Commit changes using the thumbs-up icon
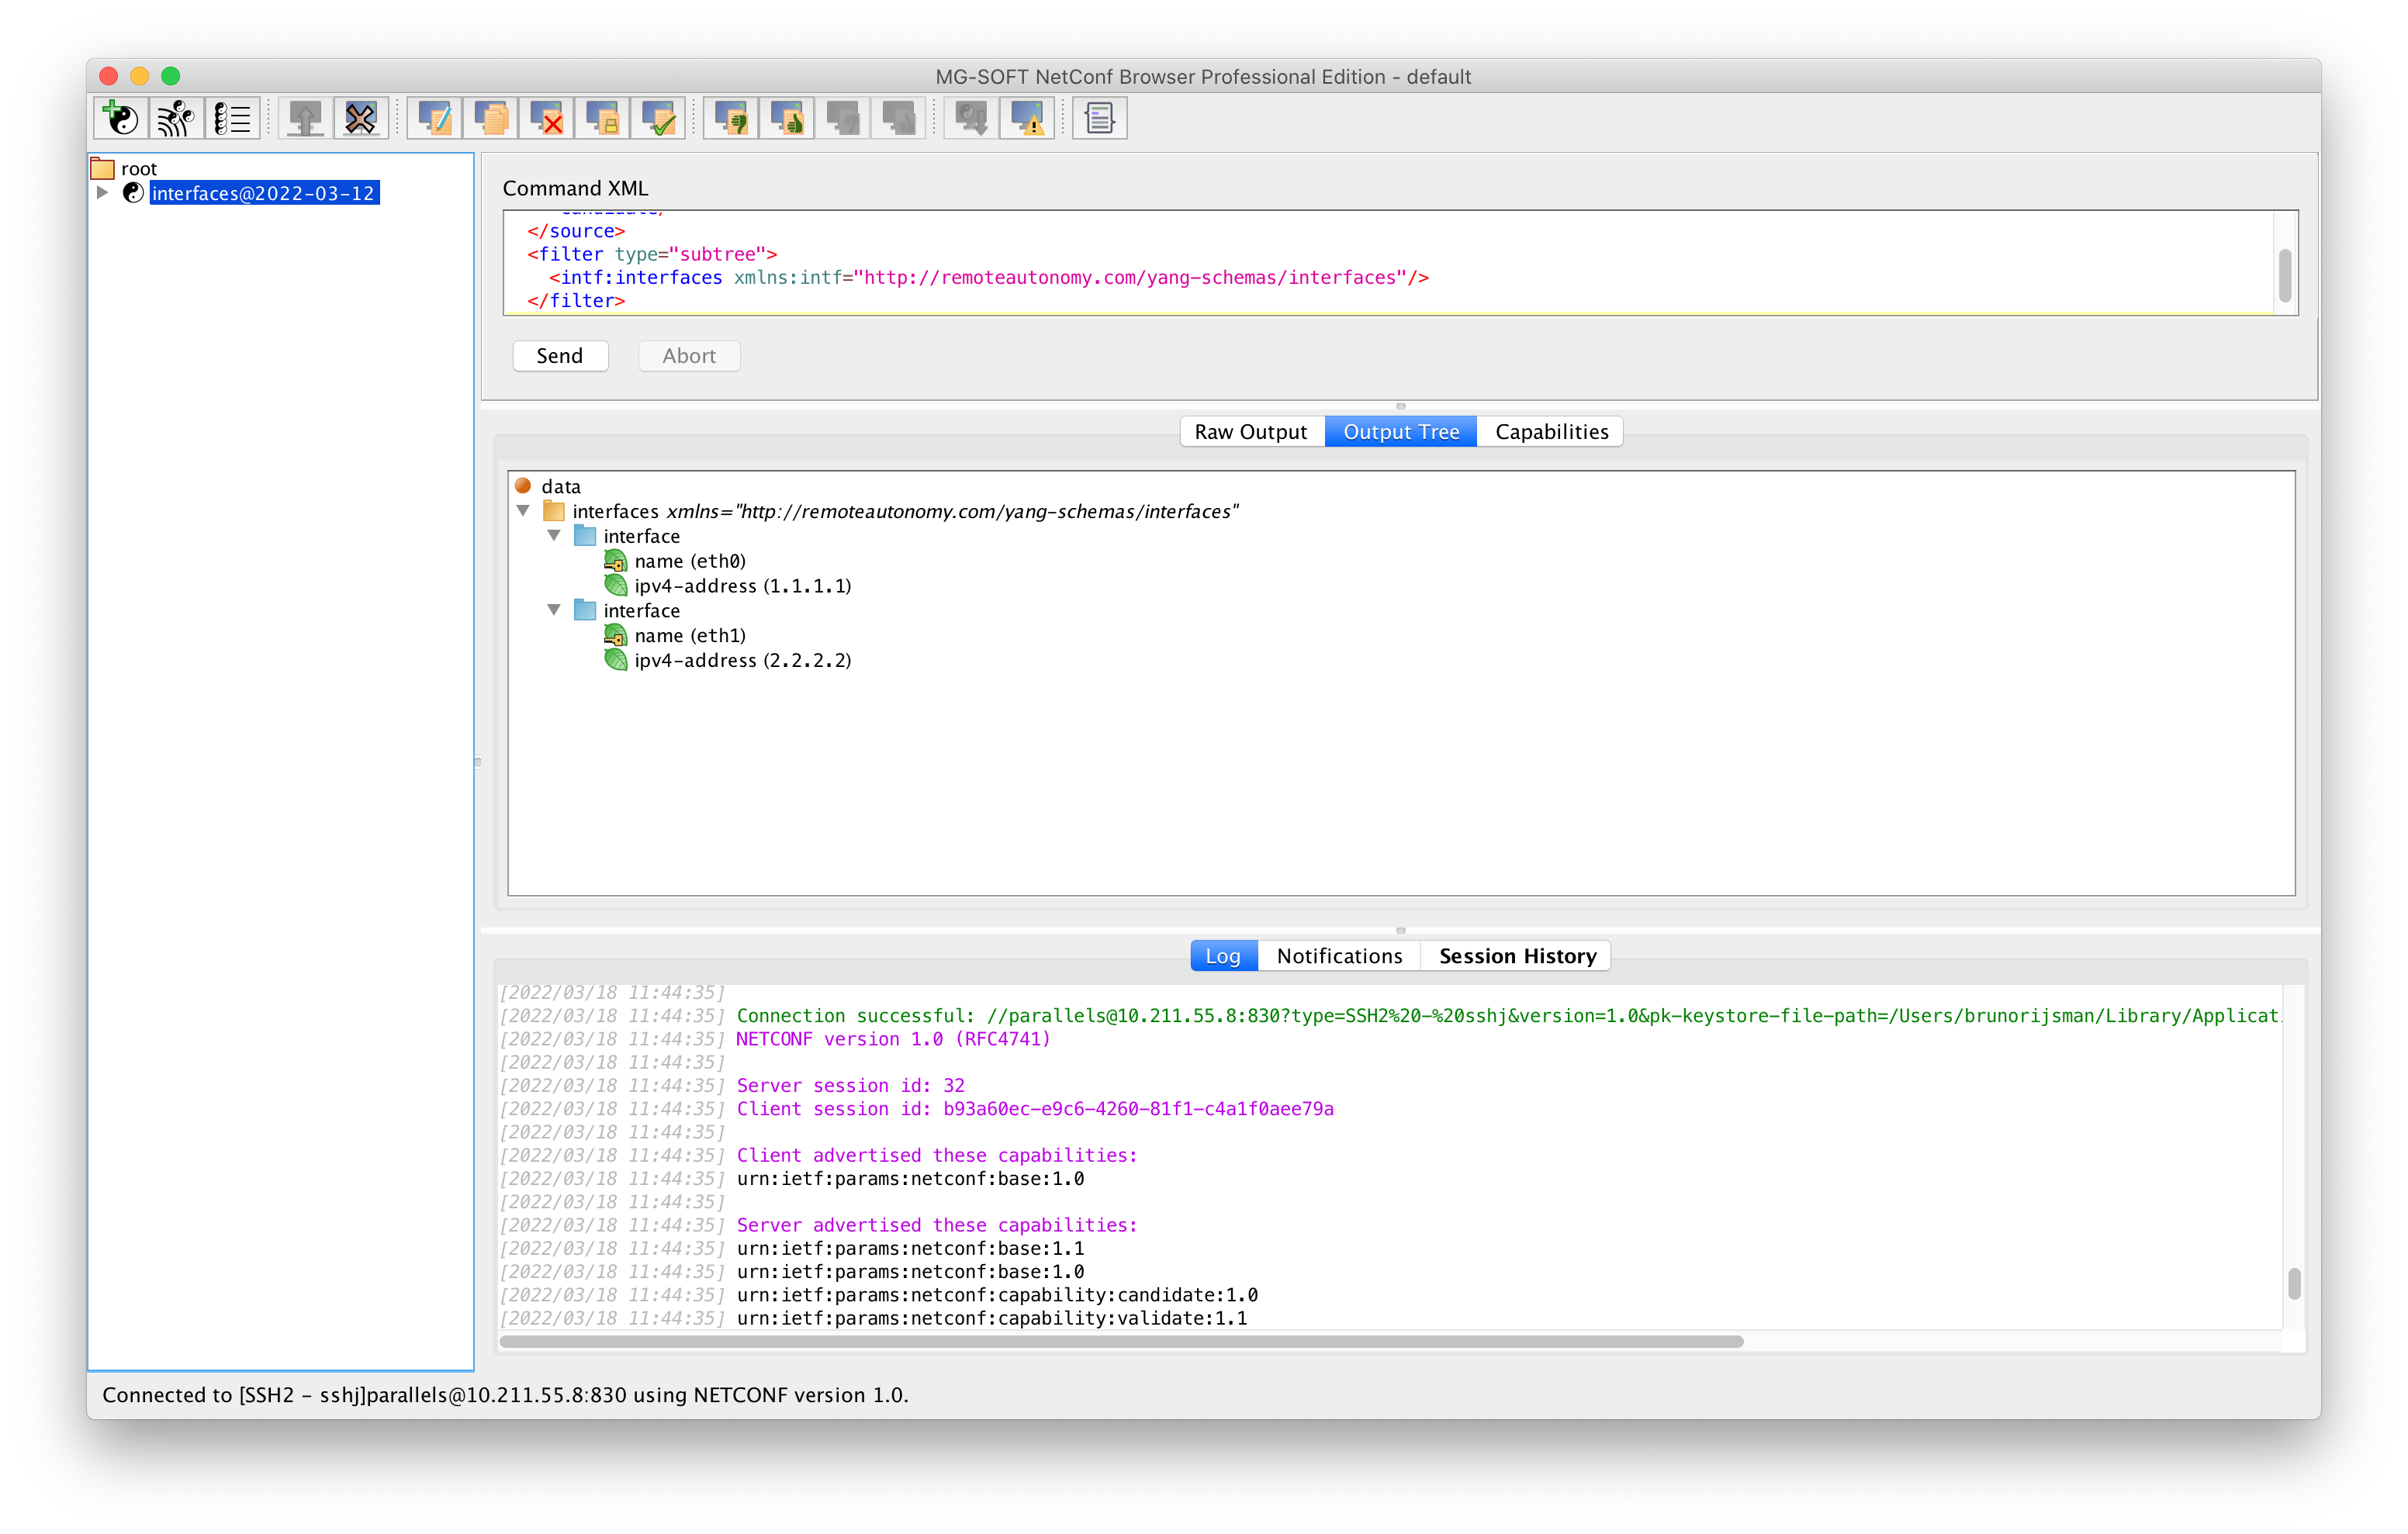 (787, 117)
